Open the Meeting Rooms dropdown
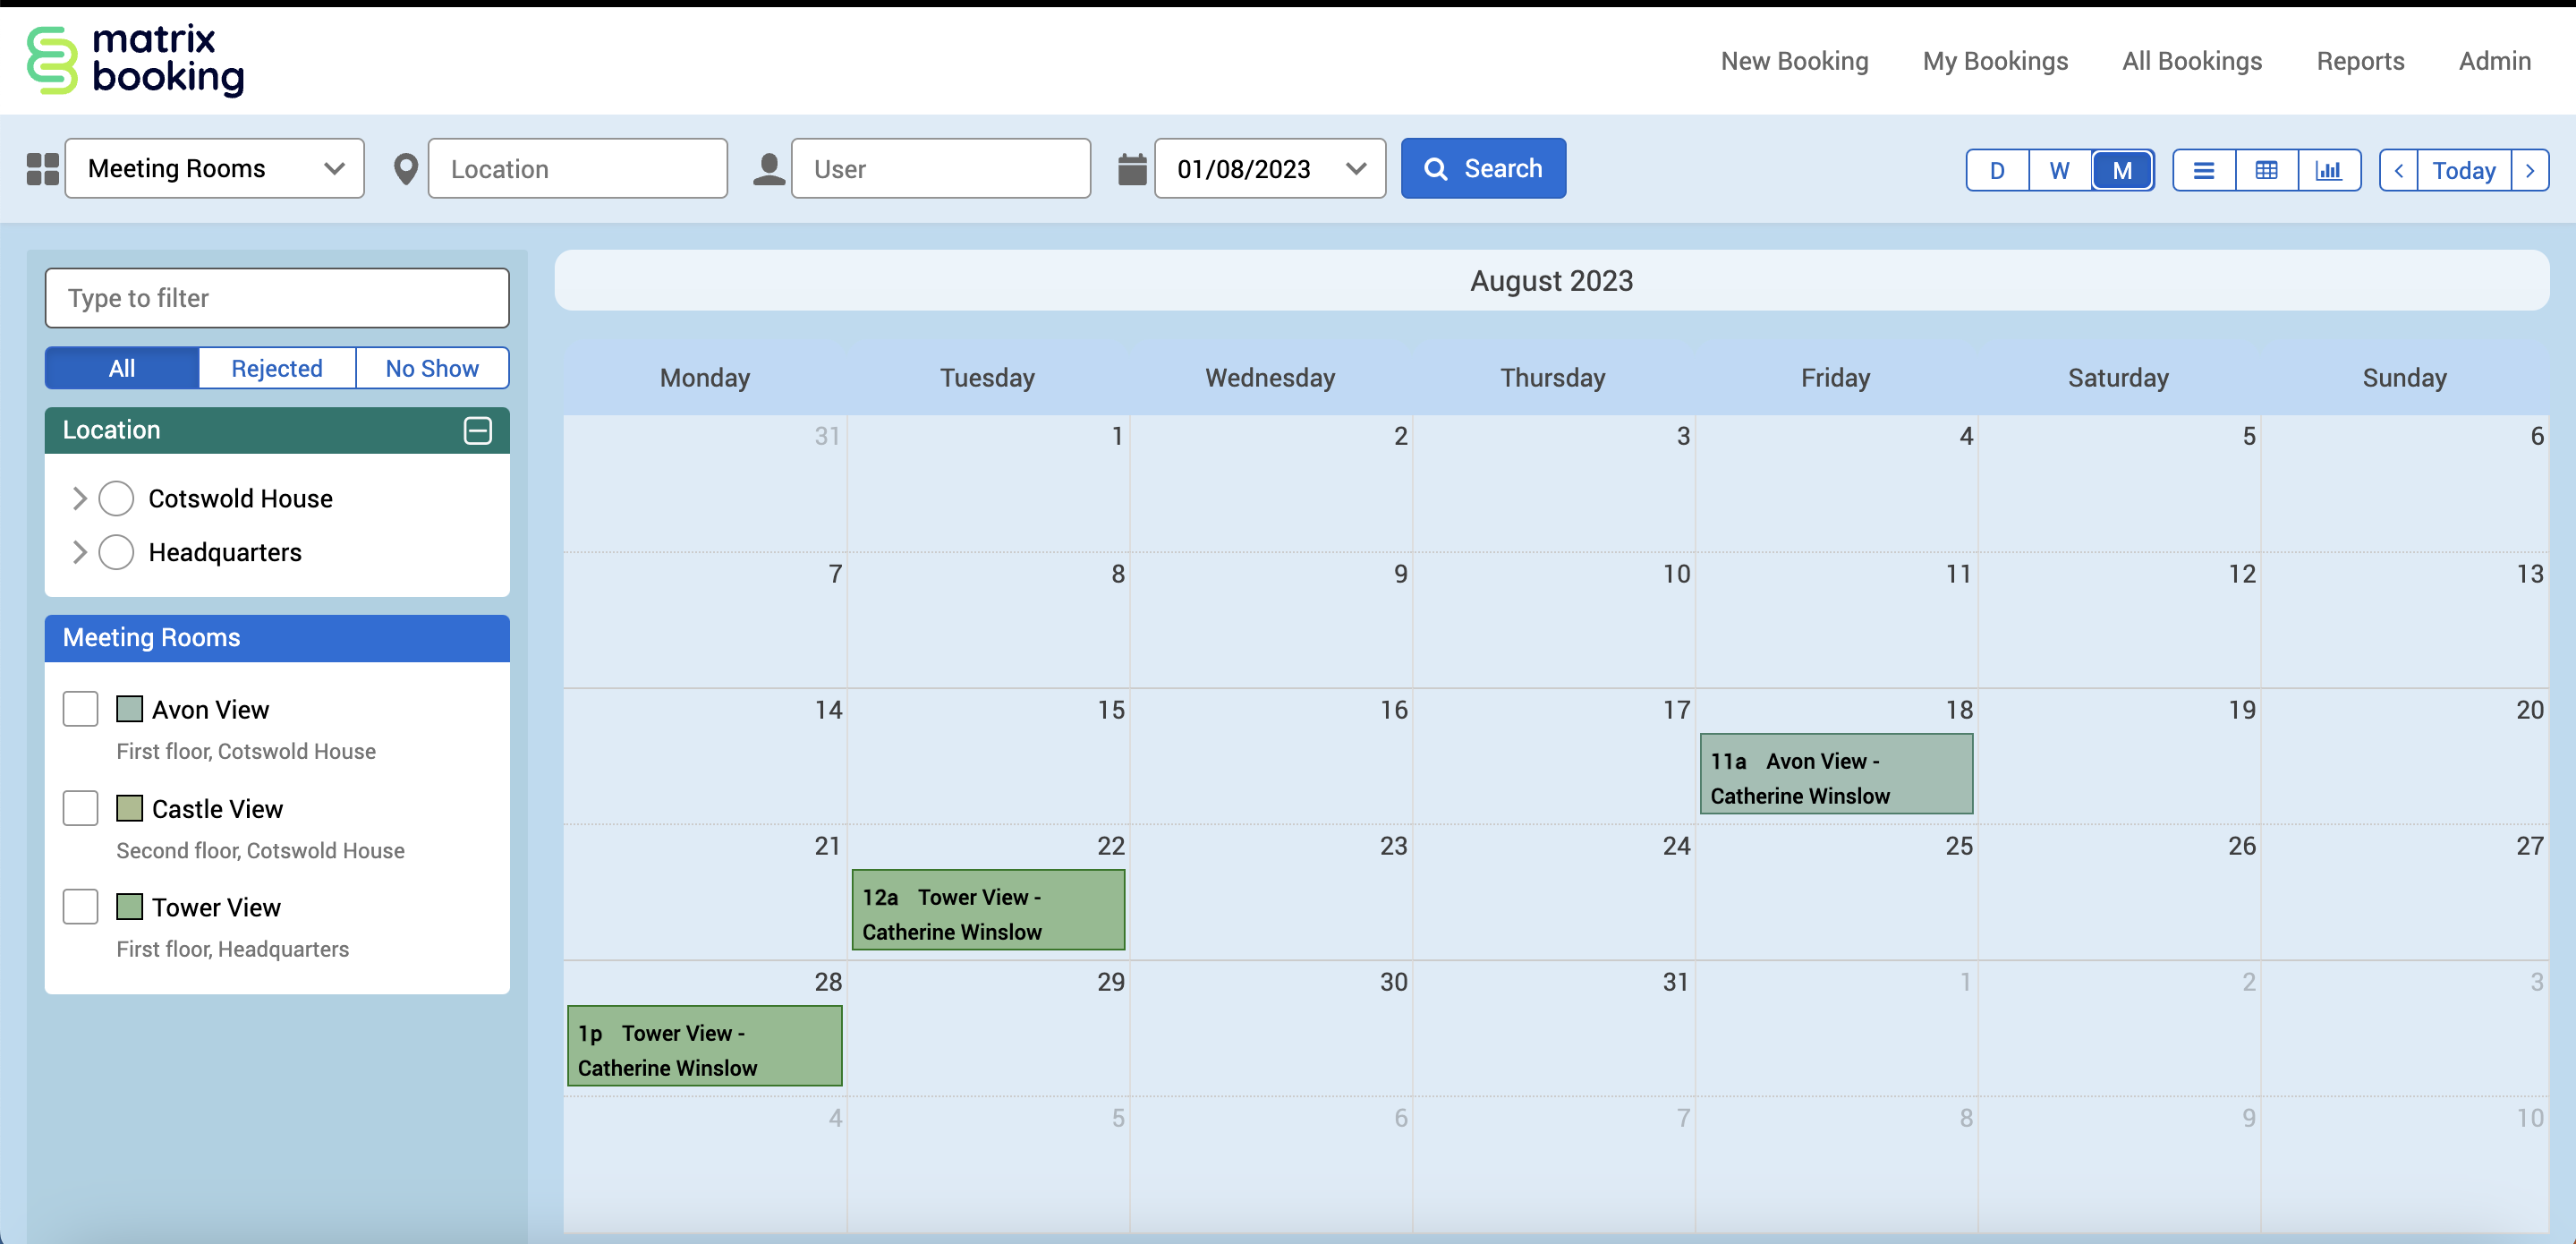This screenshot has width=2576, height=1244. (x=215, y=168)
